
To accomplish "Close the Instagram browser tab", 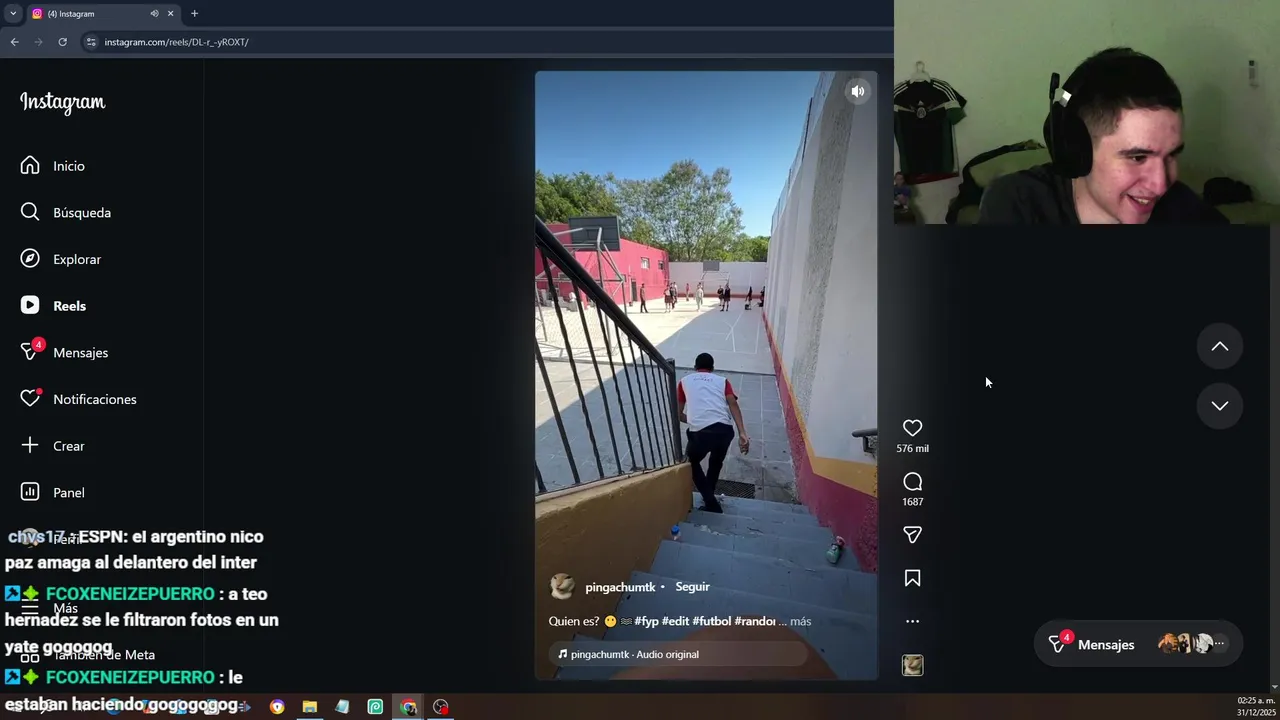I will (x=170, y=14).
